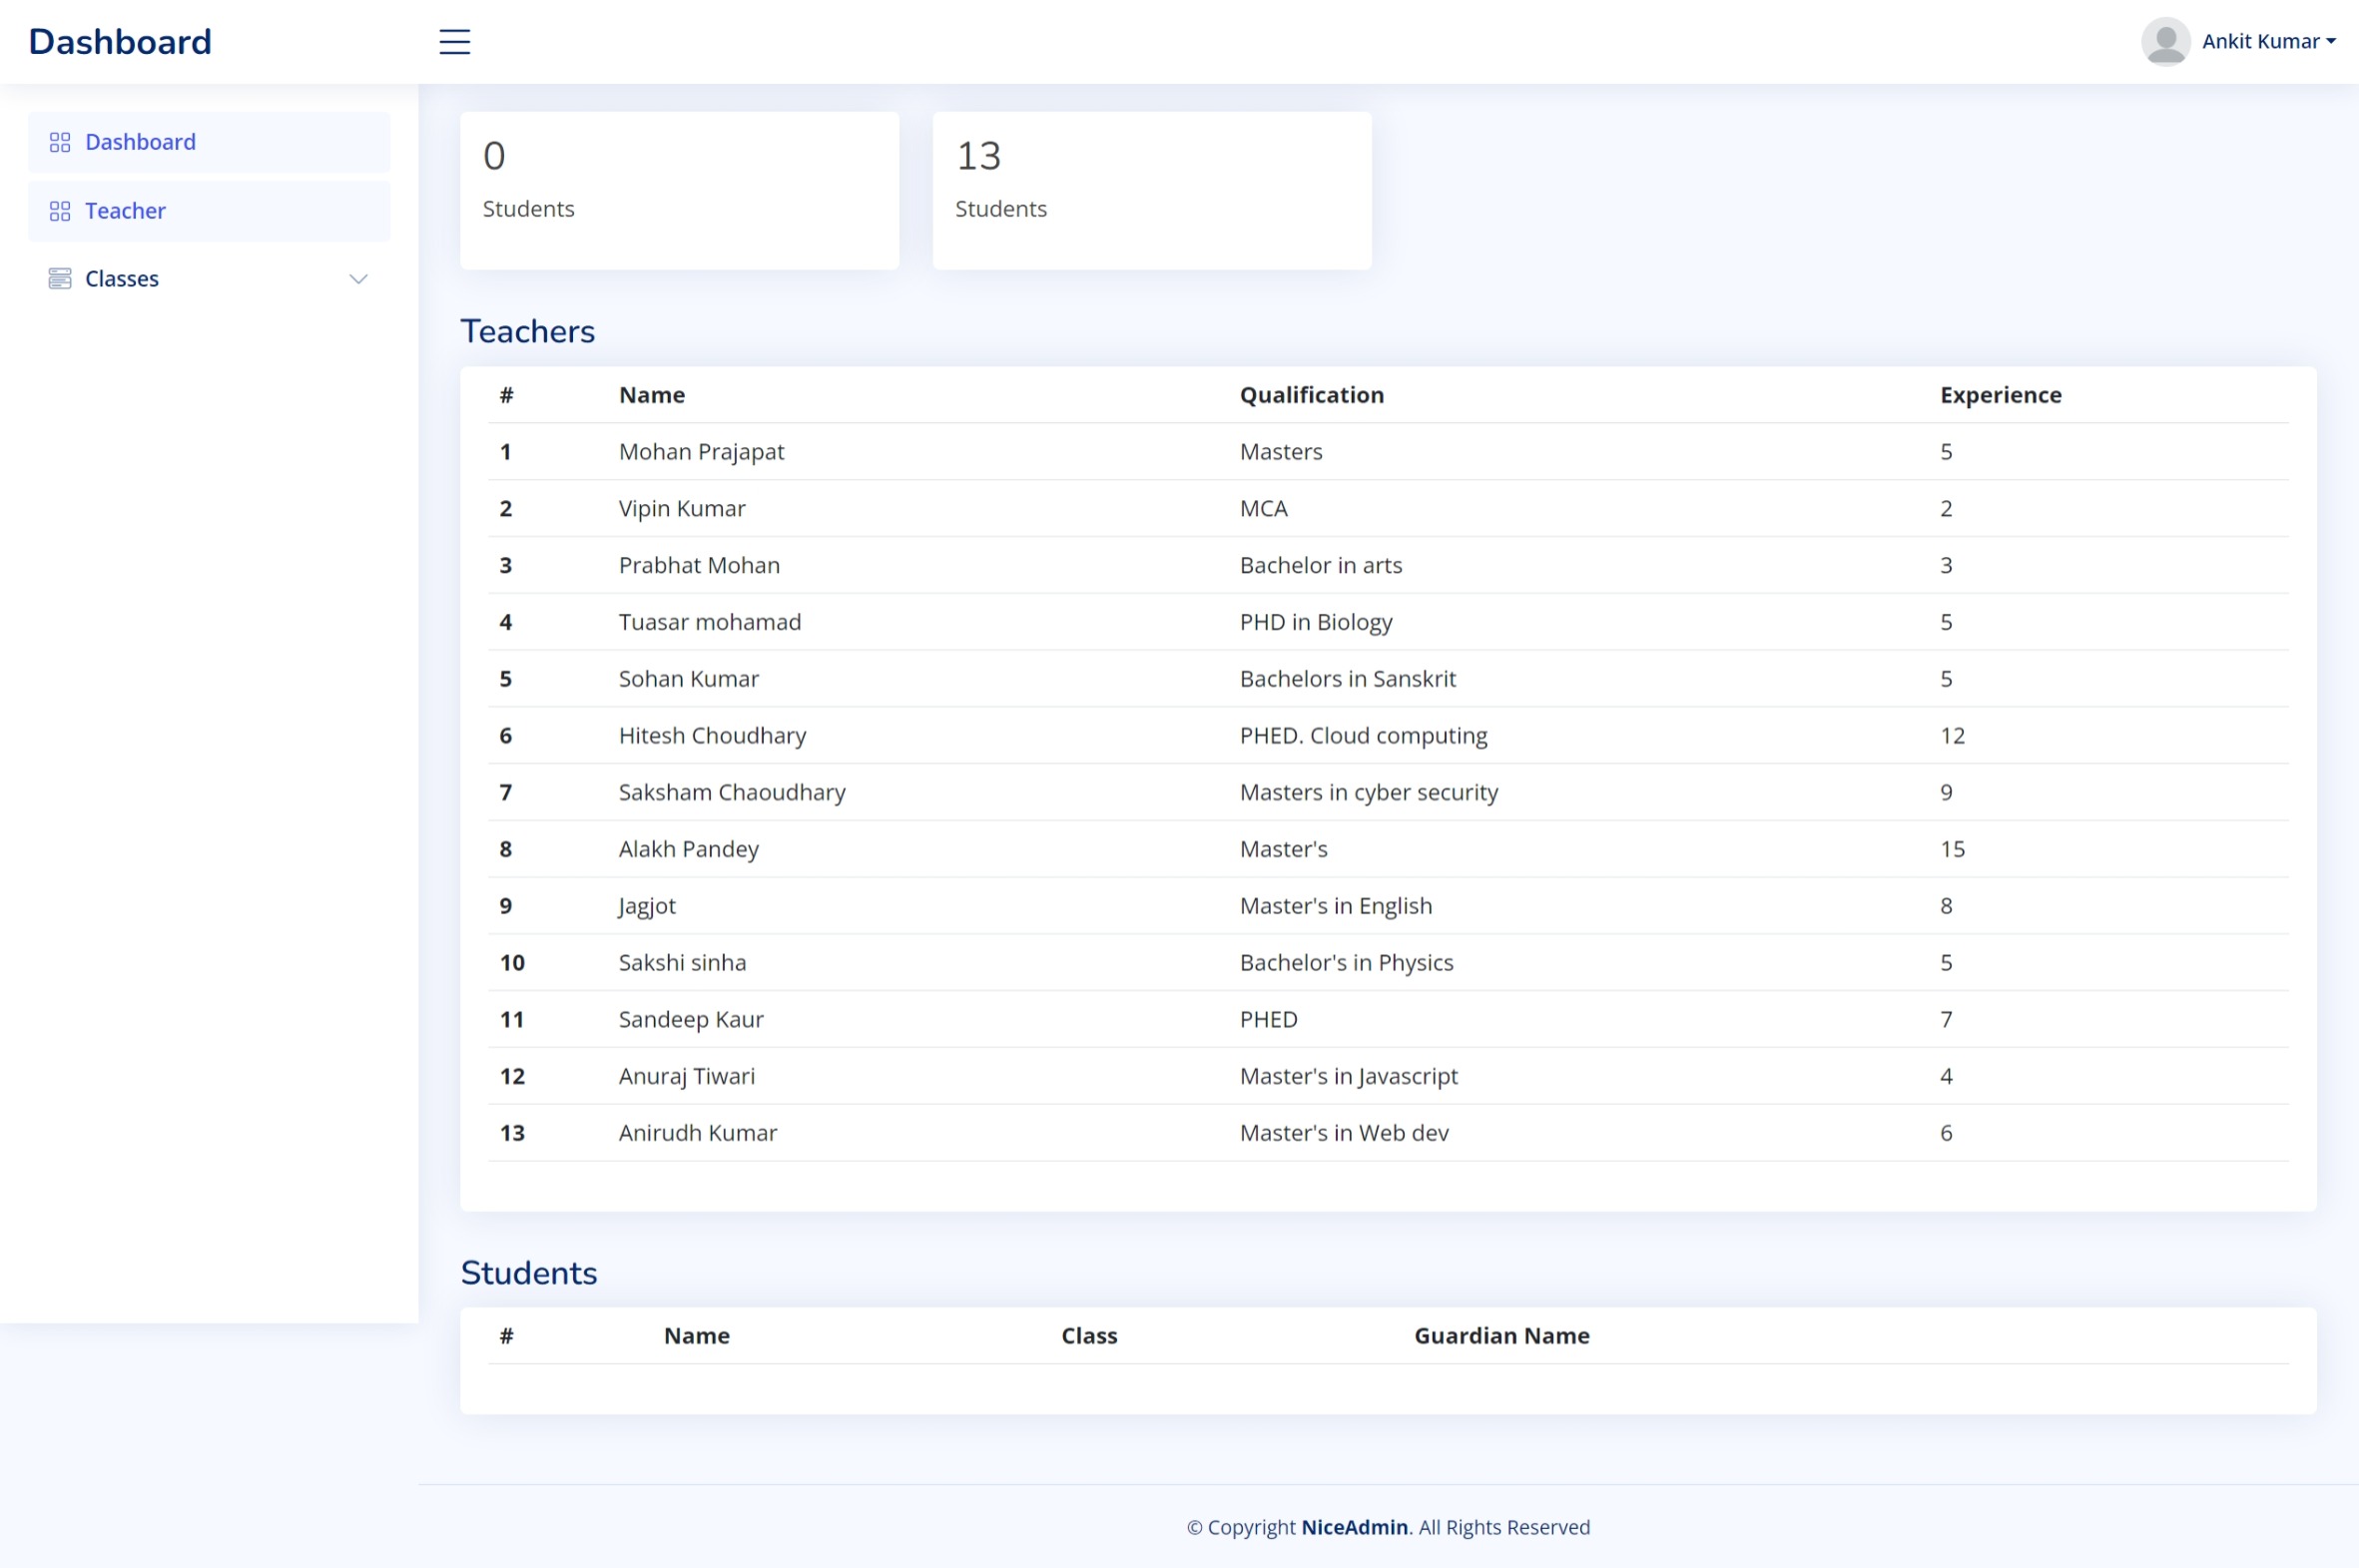Click the 13 Students summary card
Screen dimensions: 2359x1568
[1151, 190]
